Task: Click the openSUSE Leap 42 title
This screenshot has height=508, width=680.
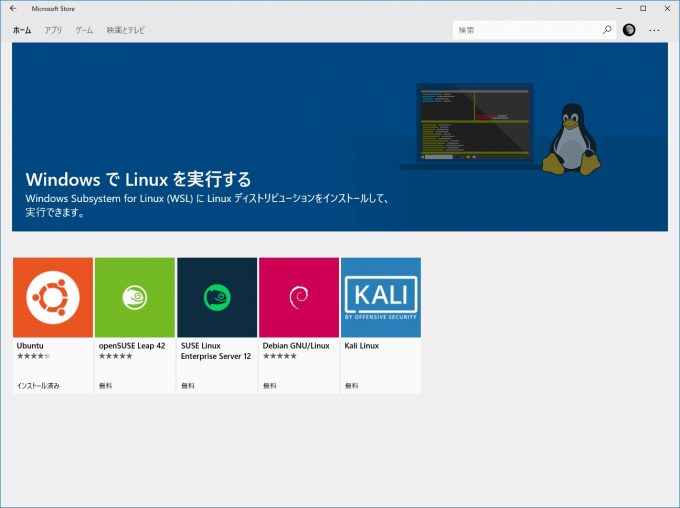Action: coord(132,346)
